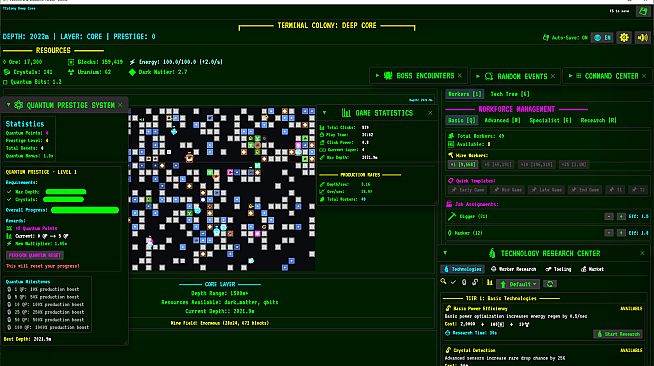Click the Crystals requirement progress bar
The width and height of the screenshot is (654, 366).
[63, 200]
